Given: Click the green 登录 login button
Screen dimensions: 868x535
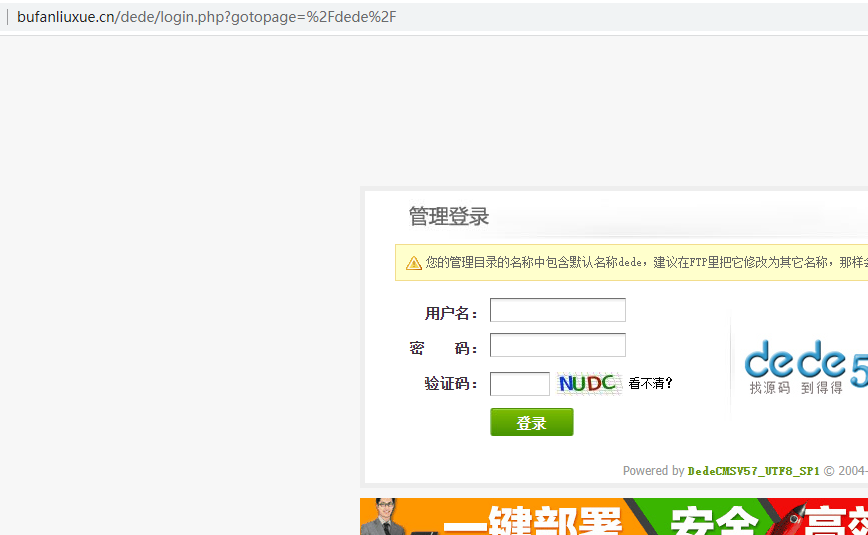Looking at the screenshot, I should point(531,422).
